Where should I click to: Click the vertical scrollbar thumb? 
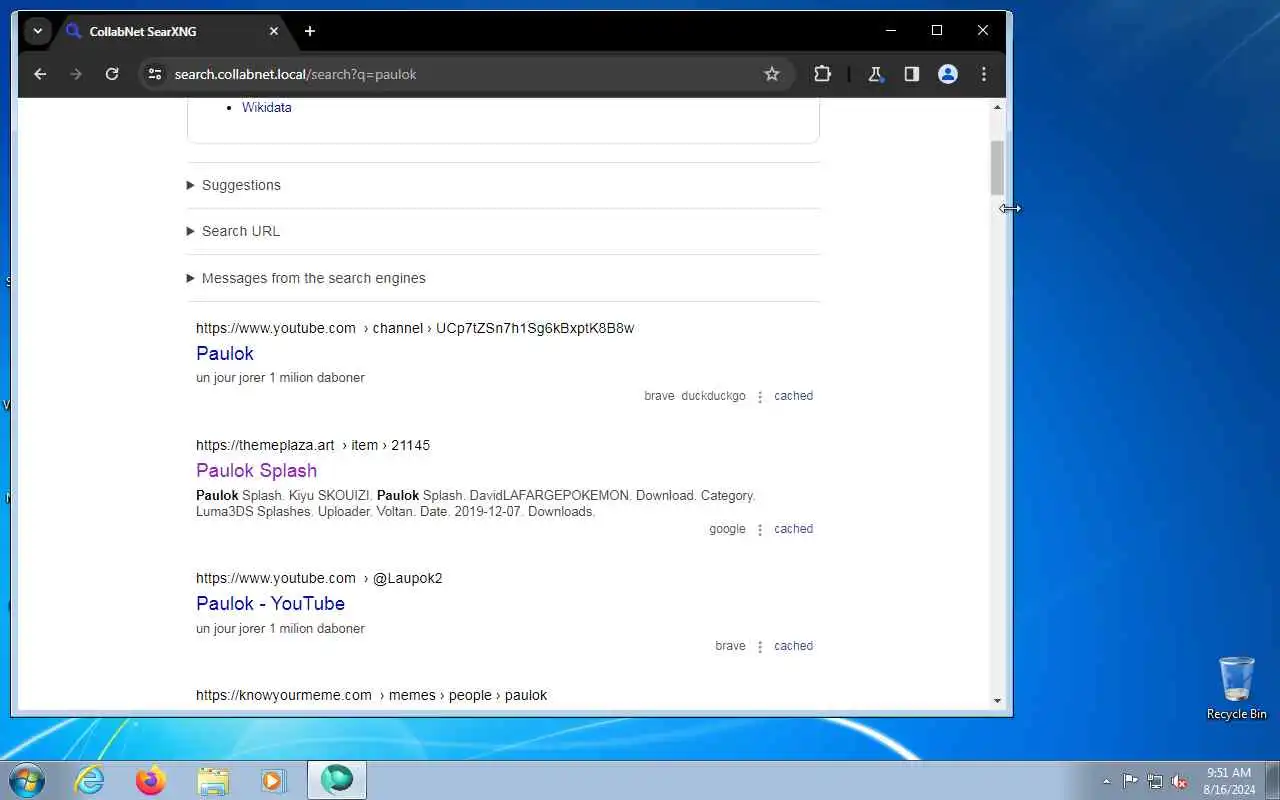click(x=997, y=168)
